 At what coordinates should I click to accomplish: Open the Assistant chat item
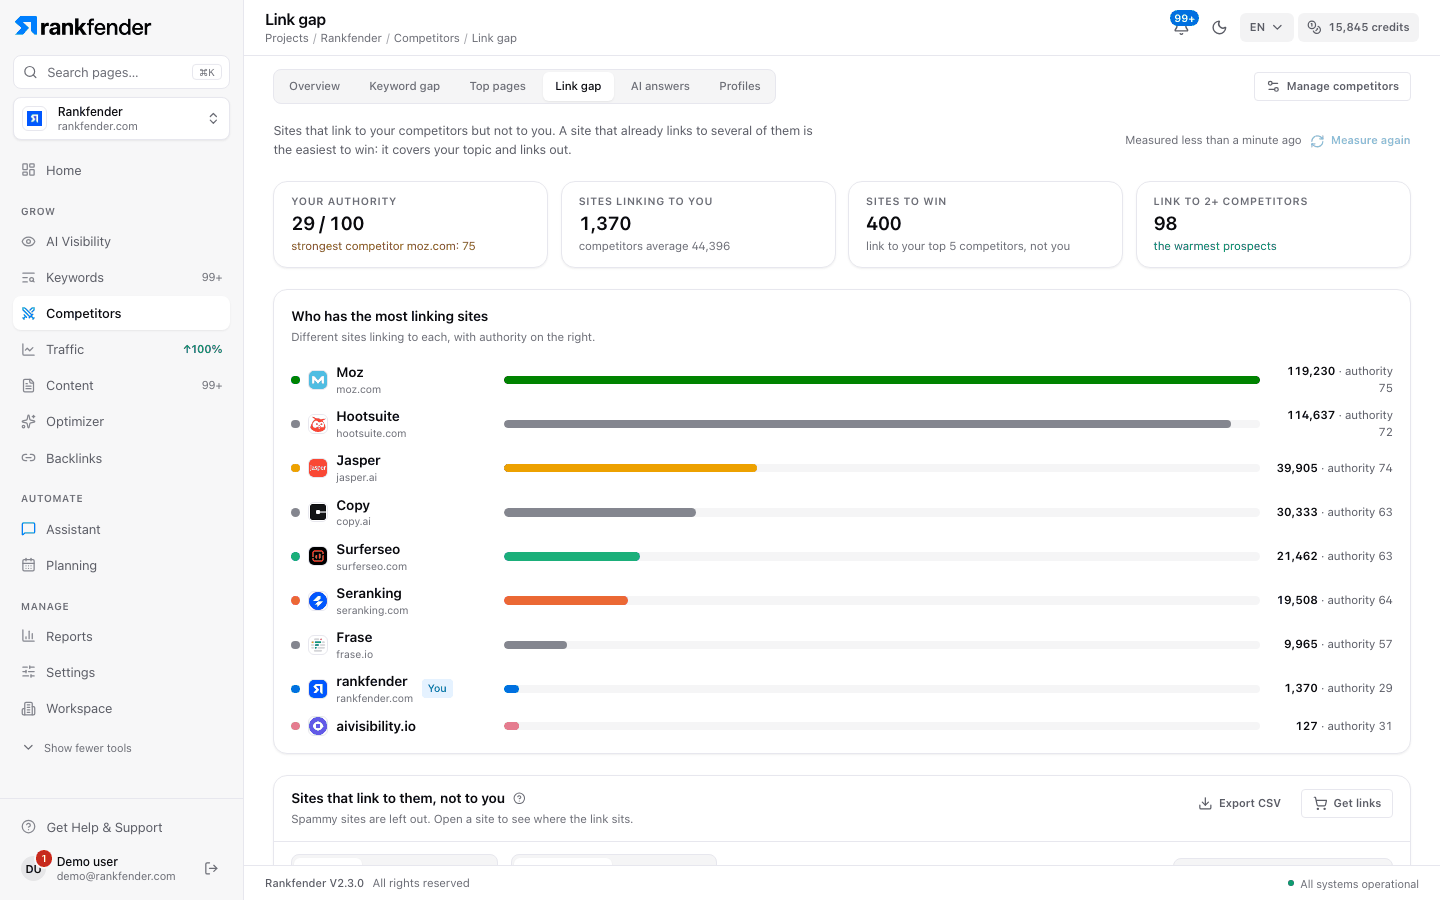(x=121, y=529)
